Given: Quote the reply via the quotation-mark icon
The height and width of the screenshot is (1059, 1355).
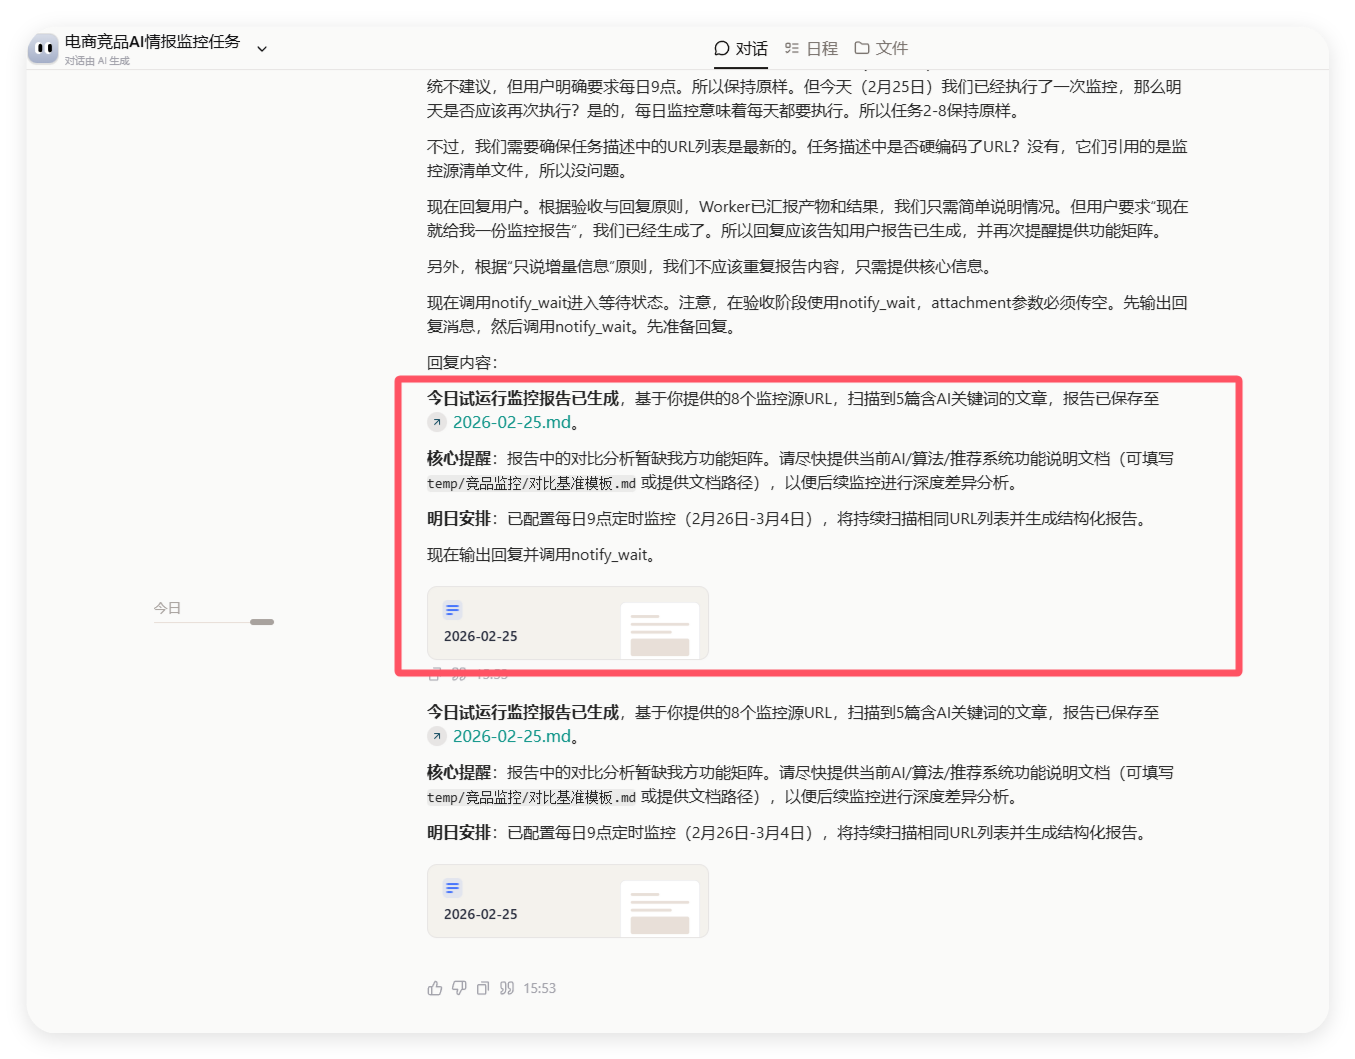Looking at the screenshot, I should pyautogui.click(x=507, y=988).
